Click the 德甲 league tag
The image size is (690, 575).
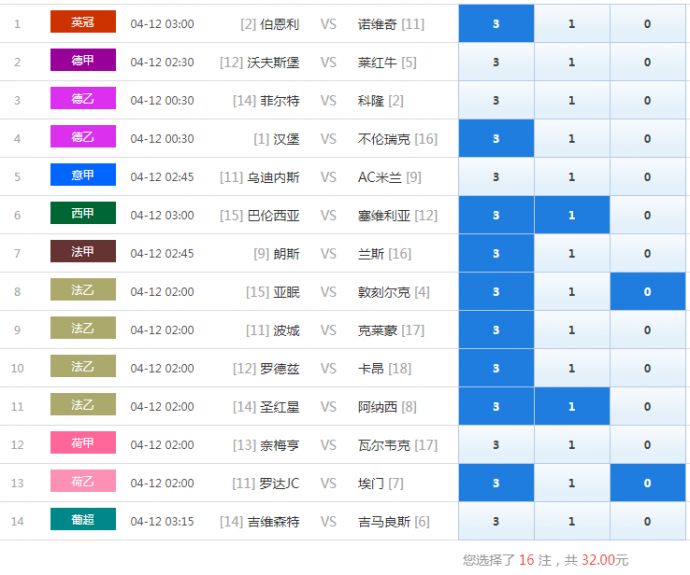[x=83, y=60]
